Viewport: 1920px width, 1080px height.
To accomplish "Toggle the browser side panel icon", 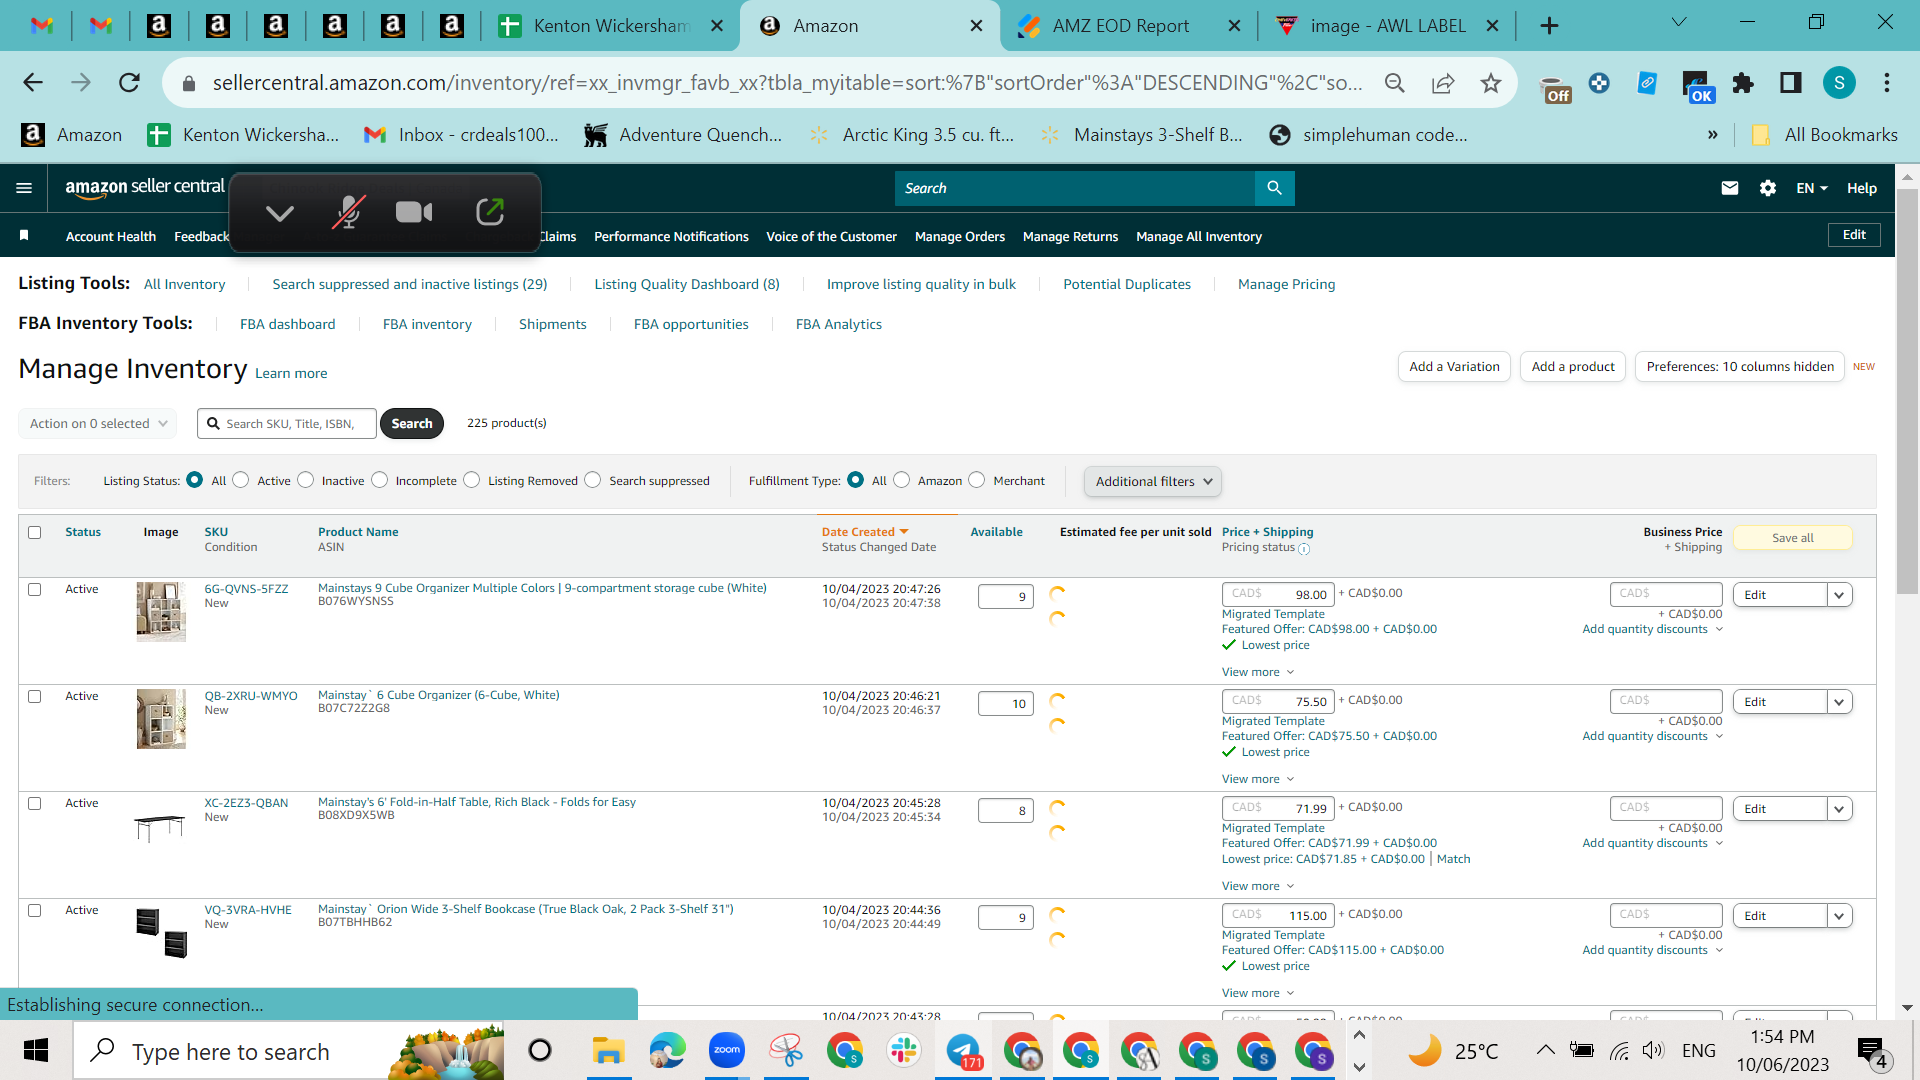I will click(1791, 83).
